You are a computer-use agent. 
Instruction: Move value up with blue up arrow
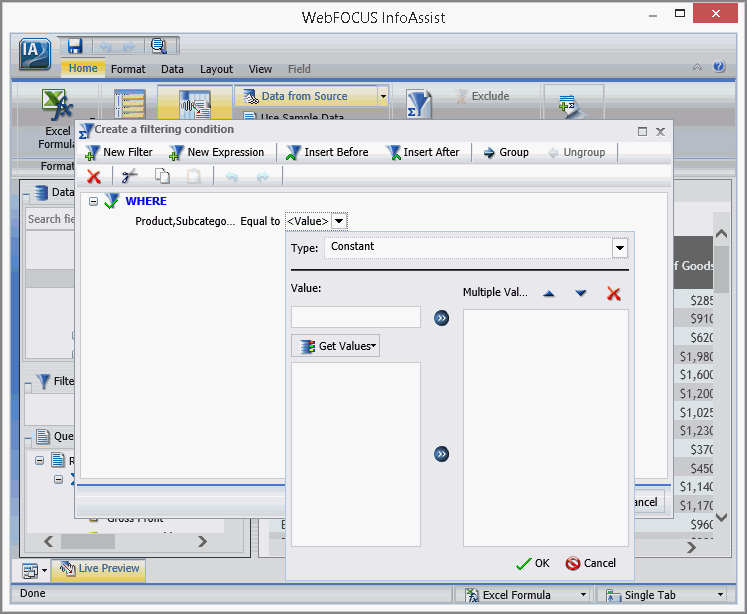tap(549, 293)
